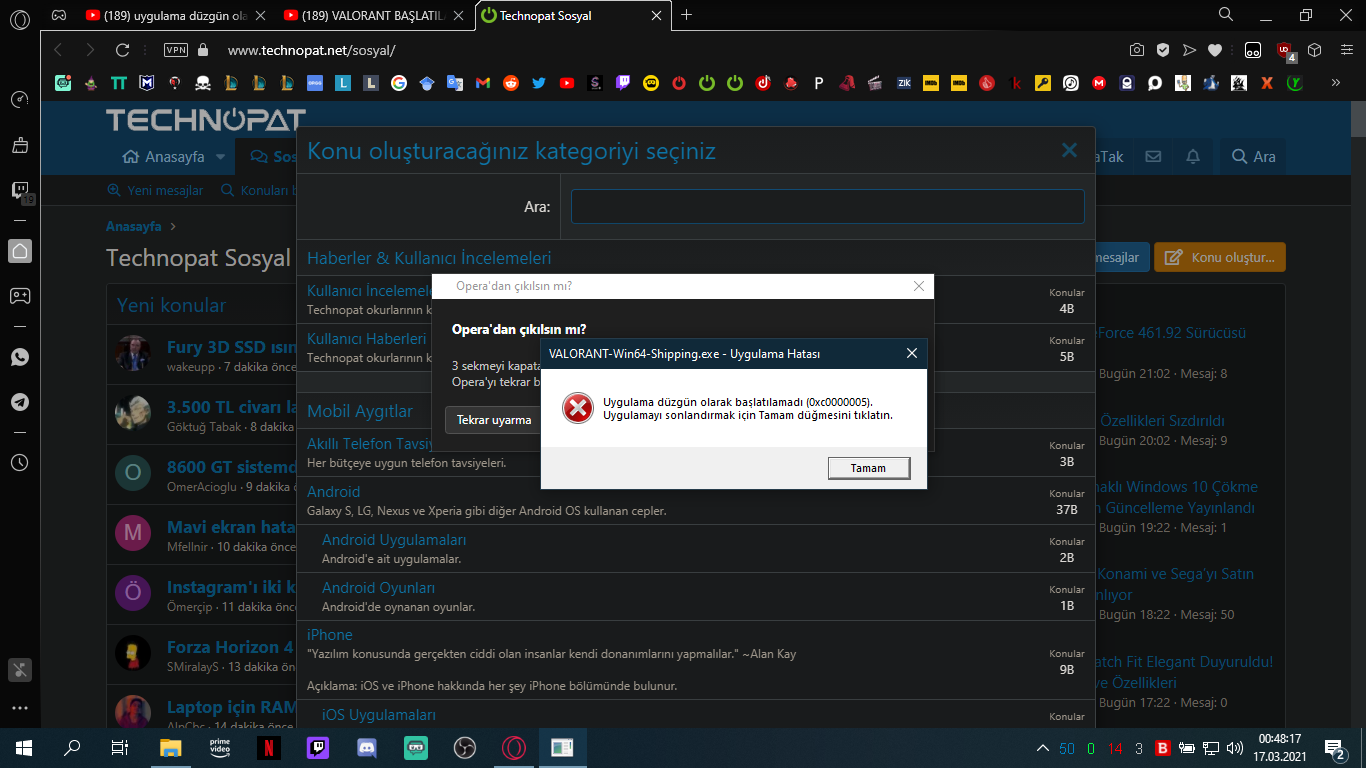Open the Android Uygulamaları subcategory
Image resolution: width=1366 pixels, height=768 pixels.
[394, 540]
